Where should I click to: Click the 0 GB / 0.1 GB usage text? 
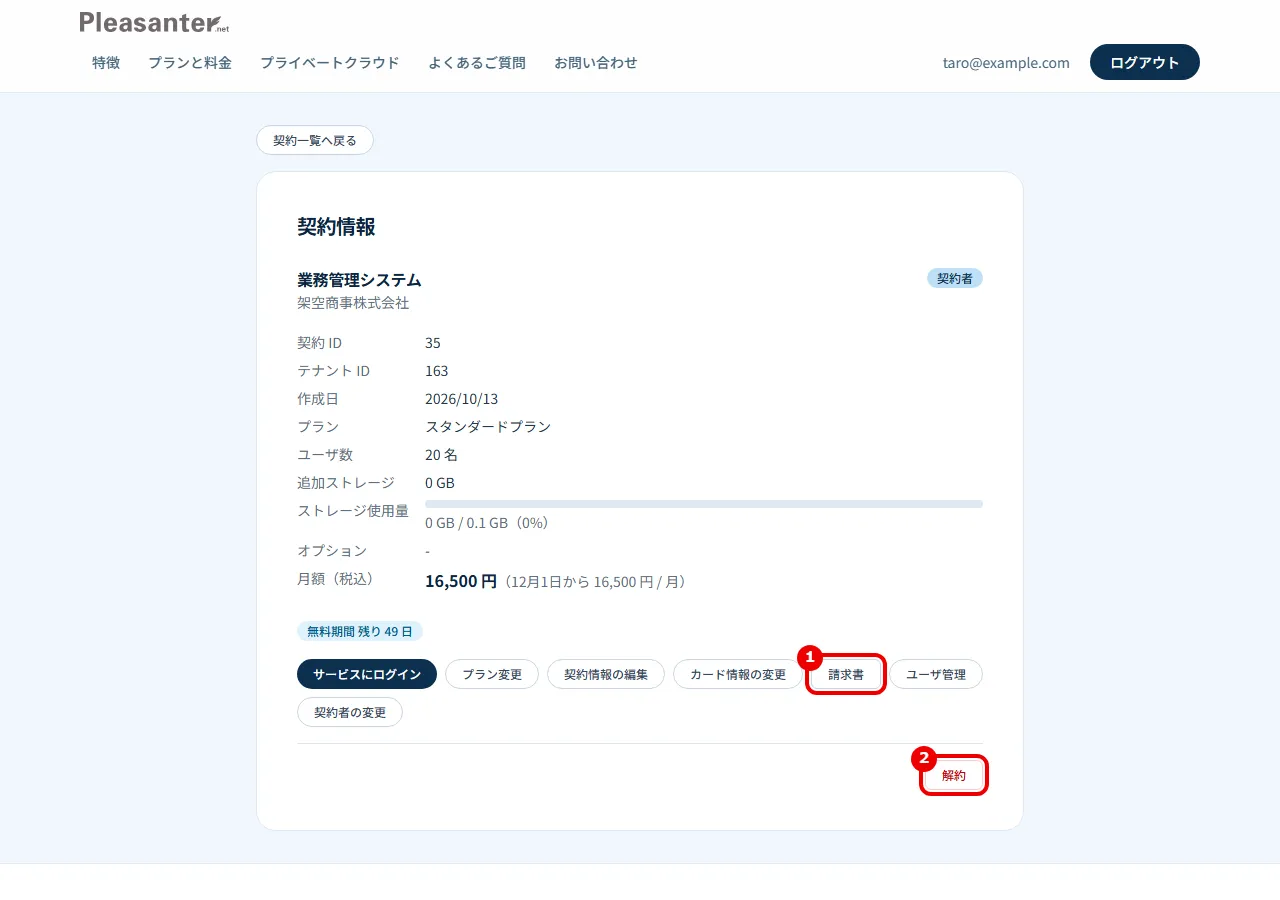[487, 522]
